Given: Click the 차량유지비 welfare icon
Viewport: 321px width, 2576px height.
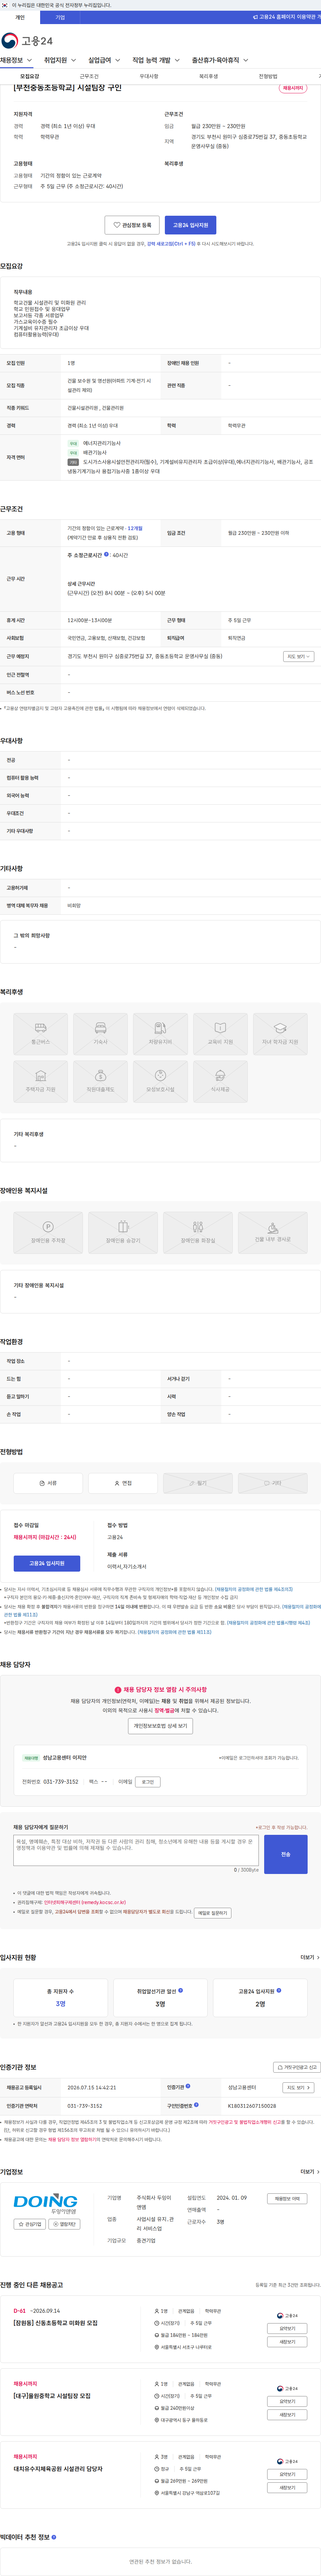Looking at the screenshot, I should tap(160, 1034).
